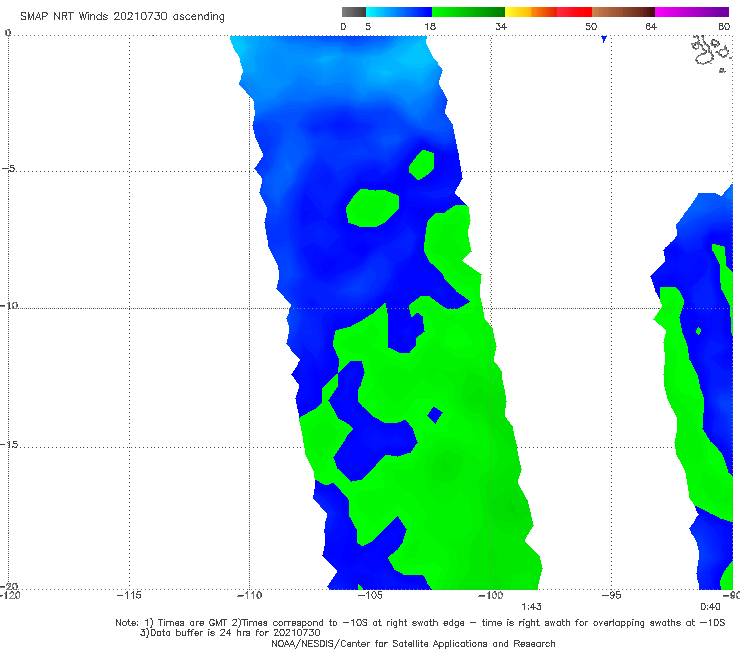The width and height of the screenshot is (740, 650).
Task: Click the note '3)Data buffer is 24 hrs for 20210730'
Action: click(x=230, y=633)
